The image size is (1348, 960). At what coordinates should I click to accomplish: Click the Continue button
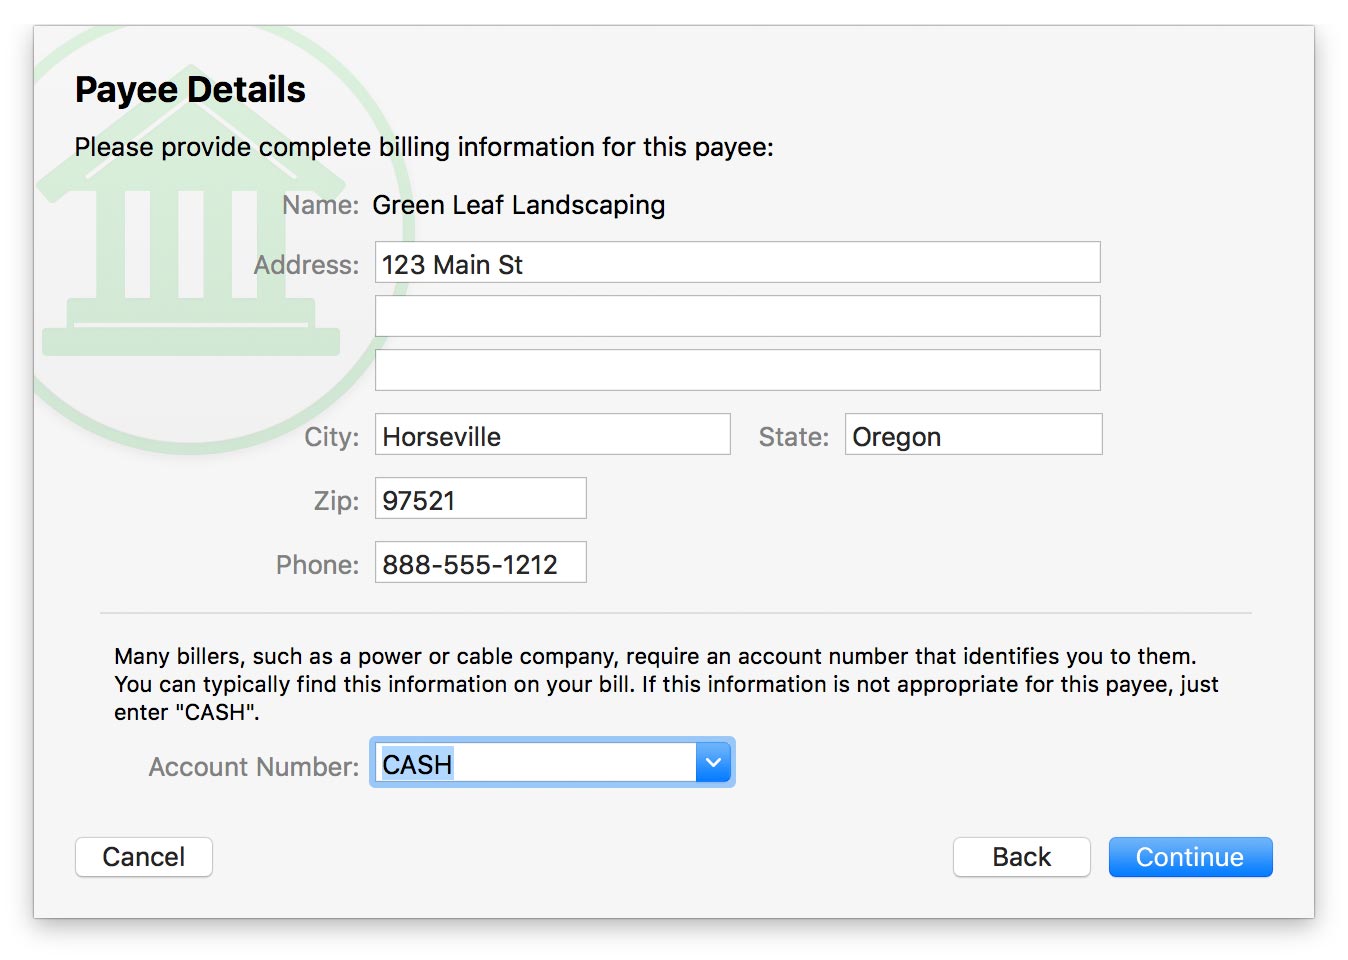1190,857
